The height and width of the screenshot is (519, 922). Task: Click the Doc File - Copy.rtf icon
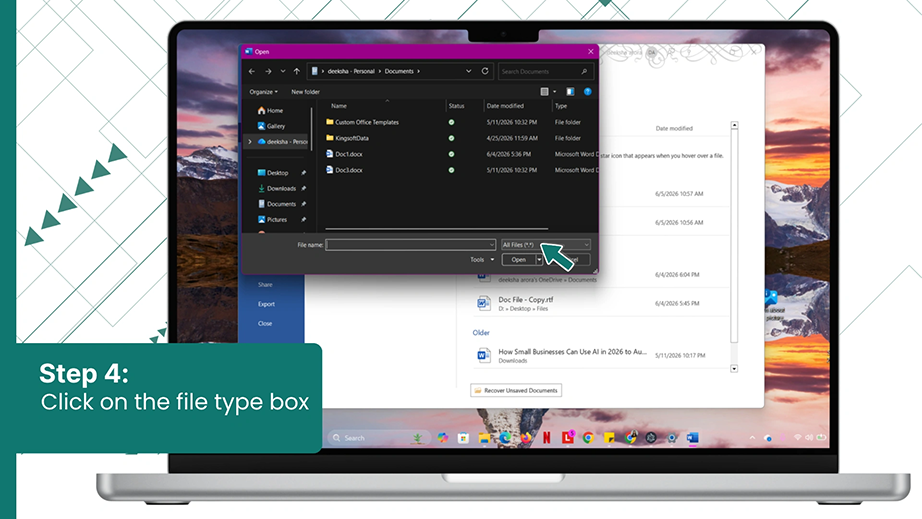pyautogui.click(x=483, y=303)
